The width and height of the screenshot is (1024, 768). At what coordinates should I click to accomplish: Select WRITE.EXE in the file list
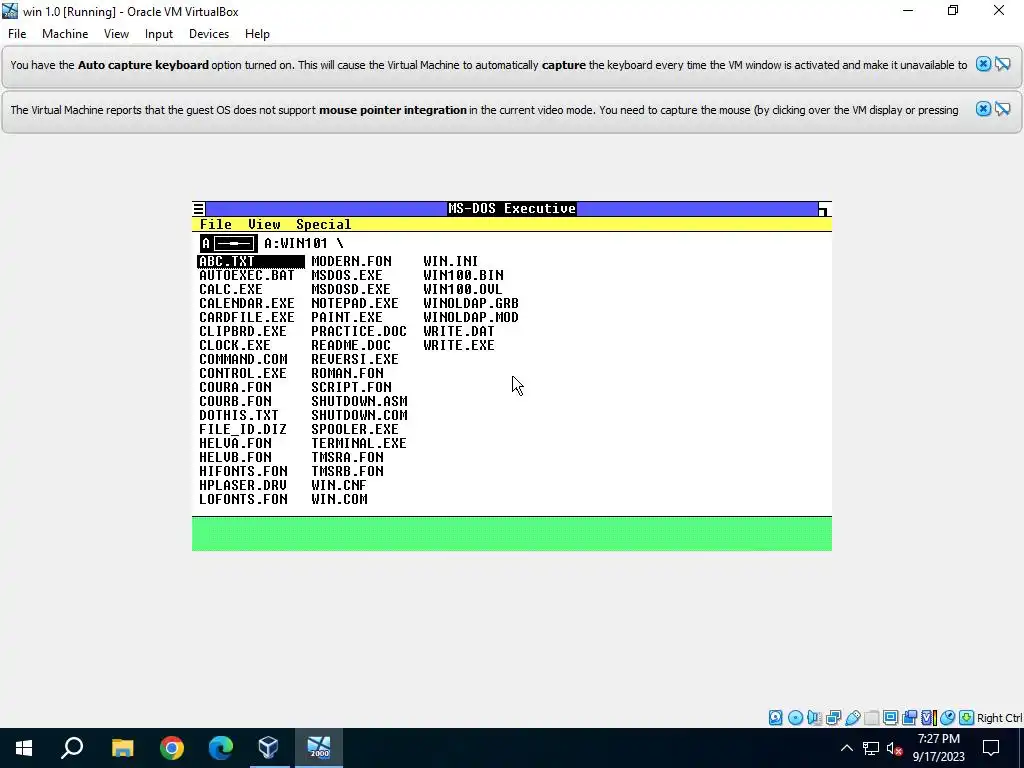tap(458, 345)
